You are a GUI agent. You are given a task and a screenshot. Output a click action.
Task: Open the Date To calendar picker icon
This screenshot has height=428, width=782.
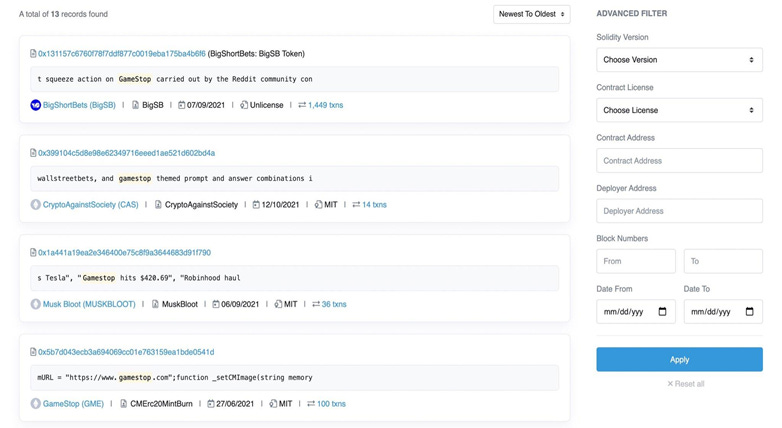[750, 312]
